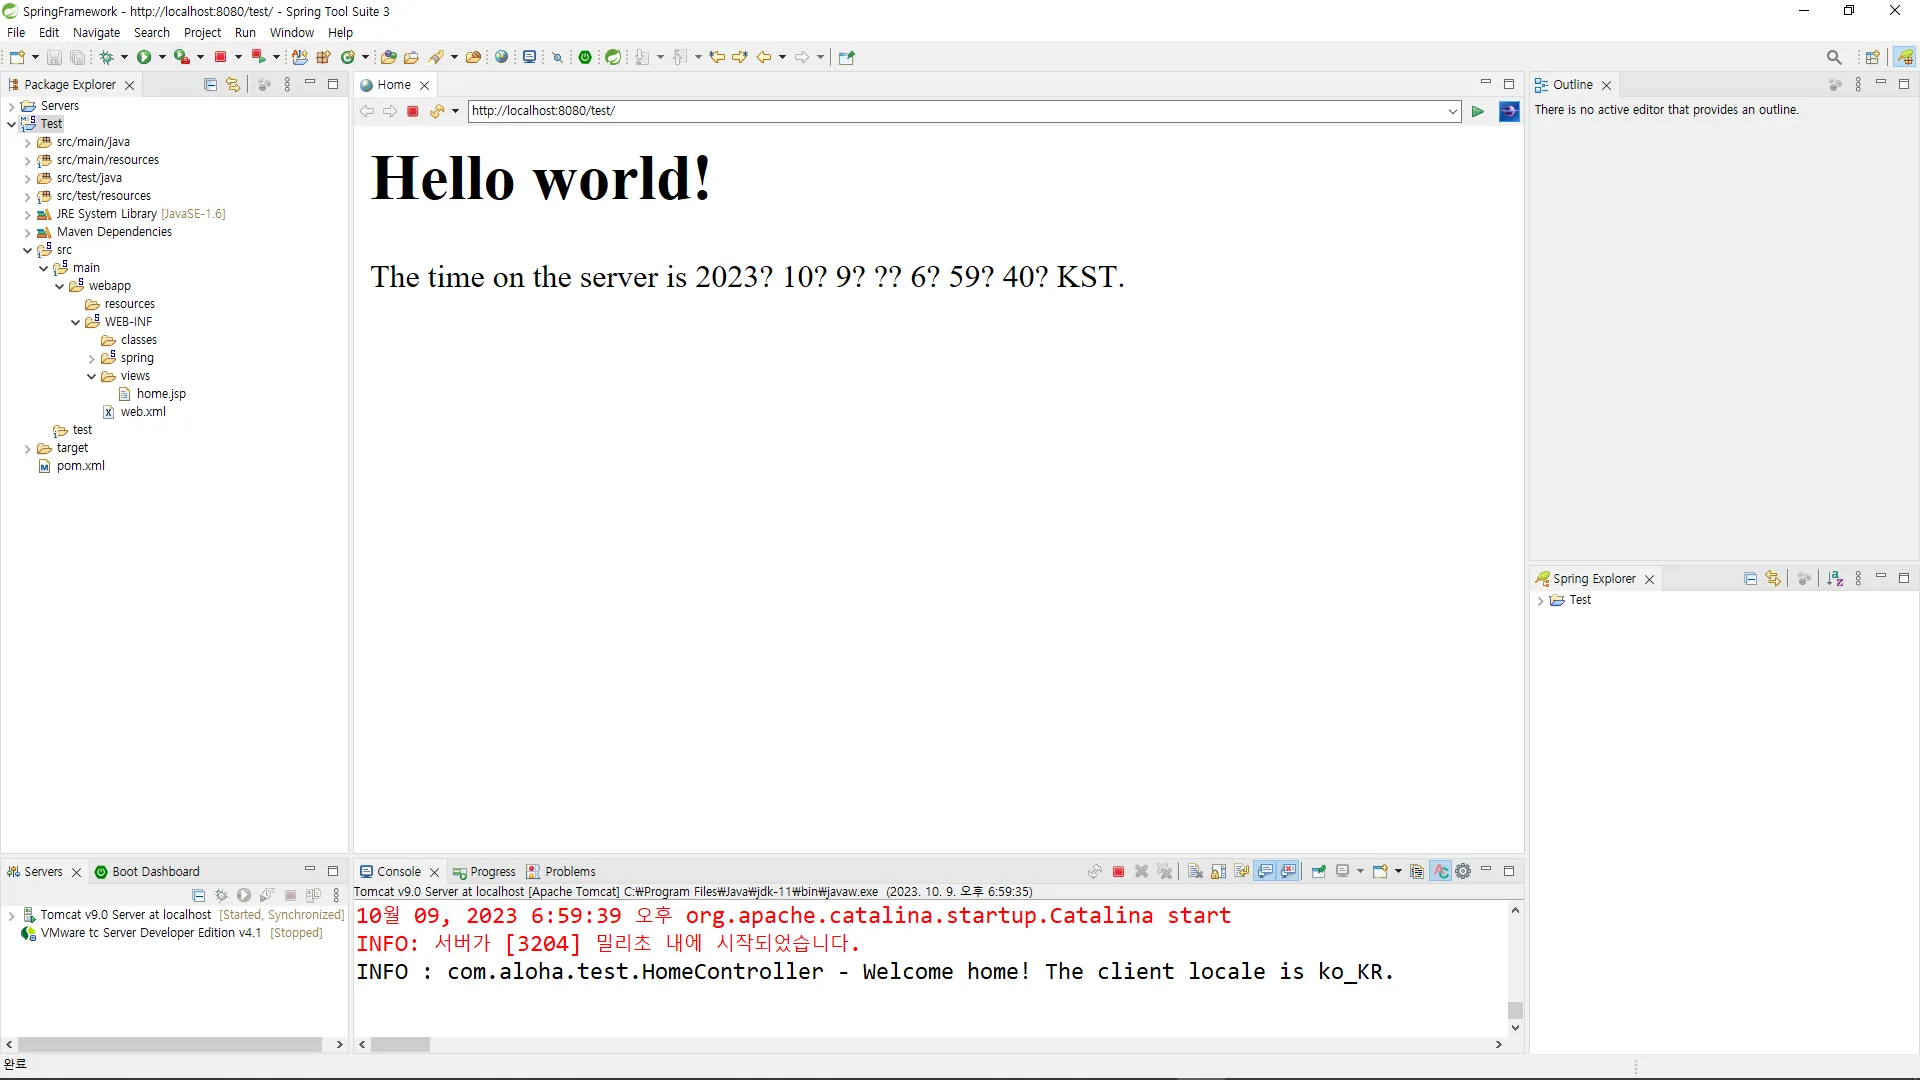Click the green Run button in toolbar

[x=144, y=57]
